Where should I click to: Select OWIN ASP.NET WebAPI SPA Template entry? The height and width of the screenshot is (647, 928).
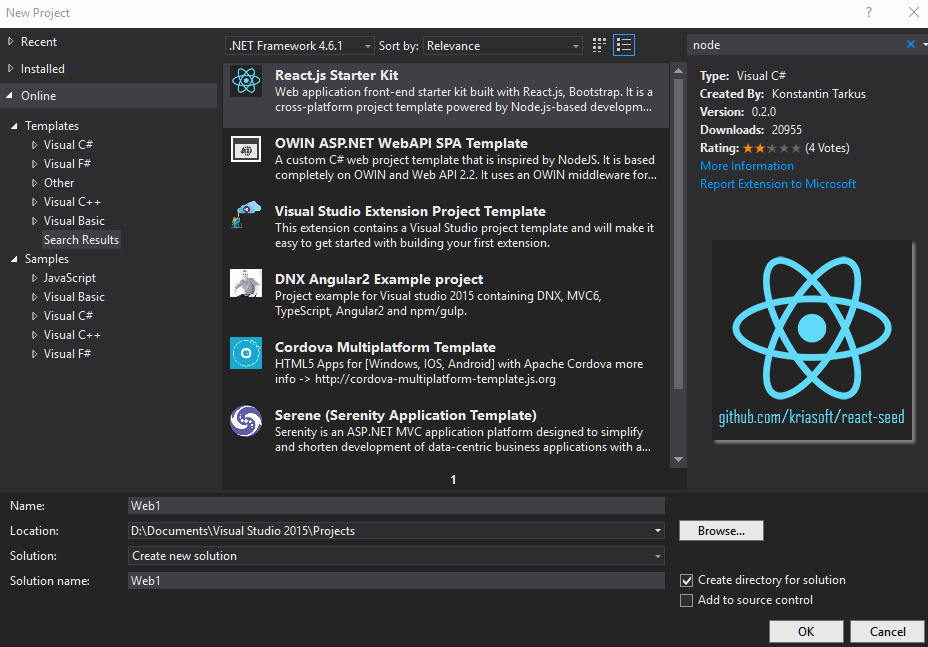446,160
